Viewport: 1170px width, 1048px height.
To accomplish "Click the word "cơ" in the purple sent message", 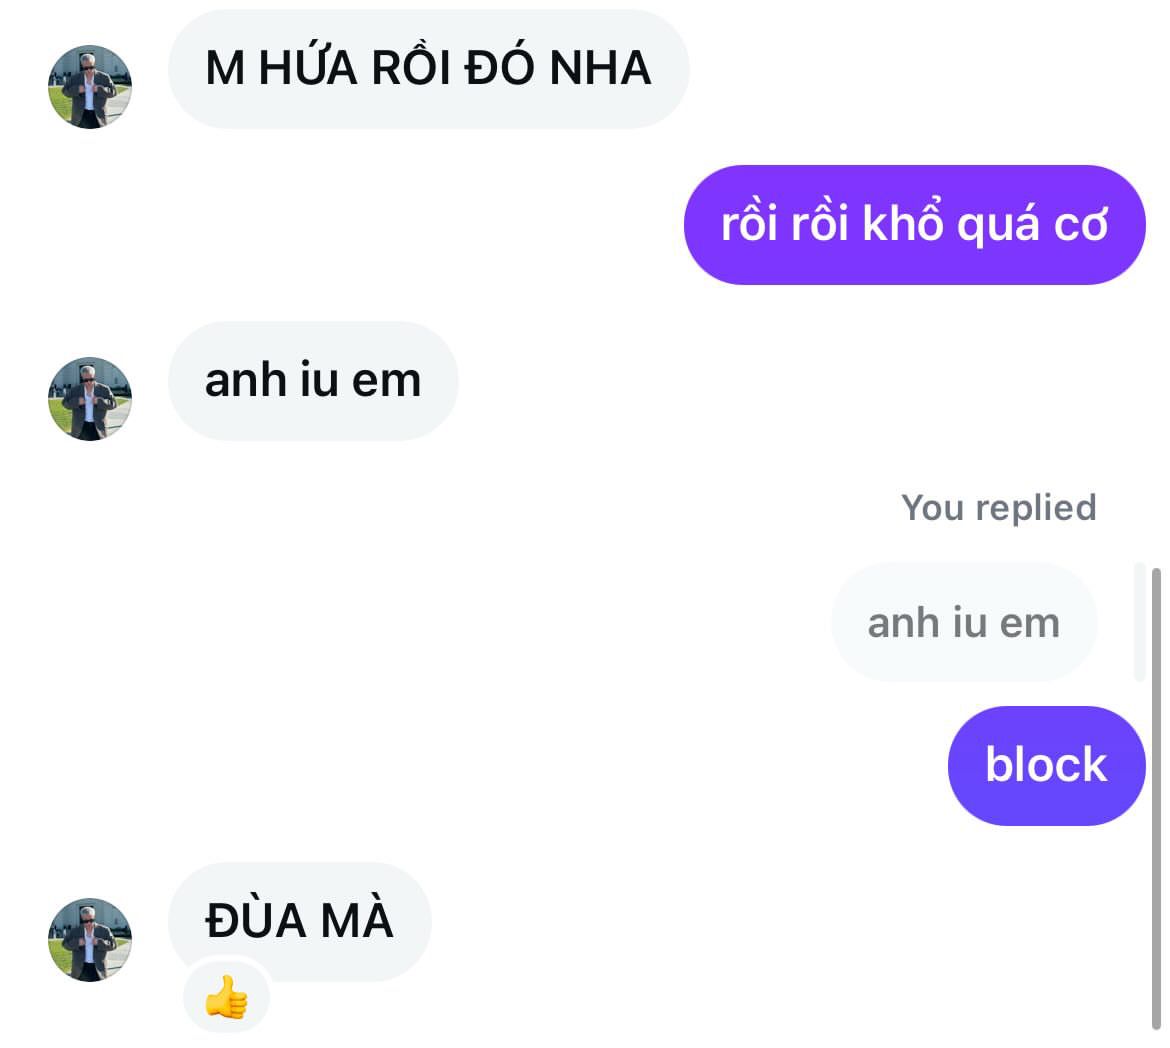I will [x=1080, y=225].
